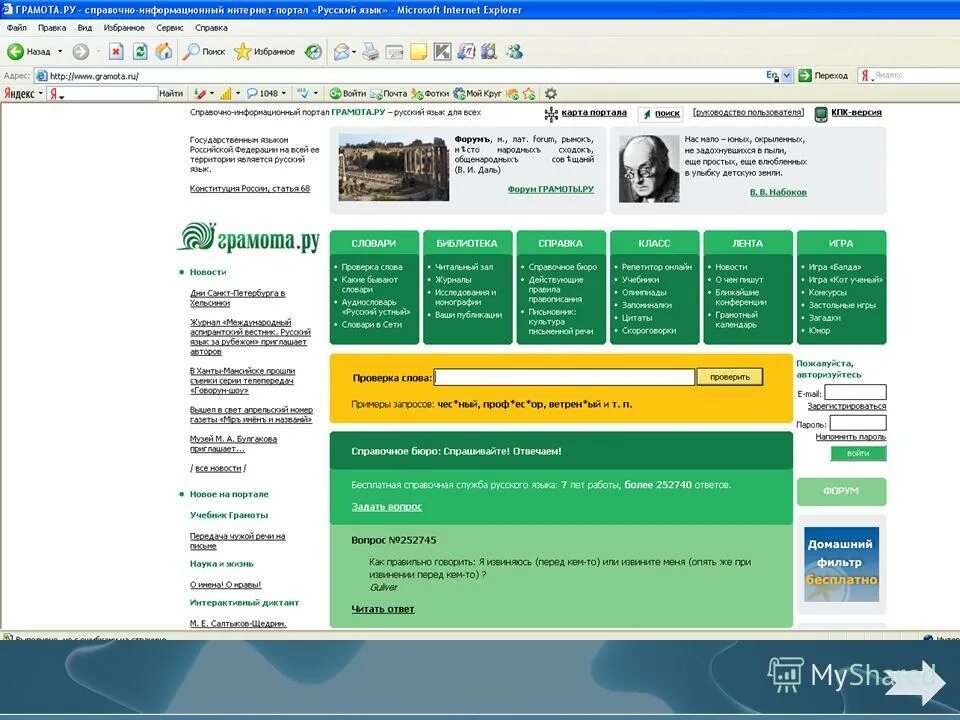Click the Messenger people icon in toolbar
The width and height of the screenshot is (960, 720).
[x=514, y=52]
